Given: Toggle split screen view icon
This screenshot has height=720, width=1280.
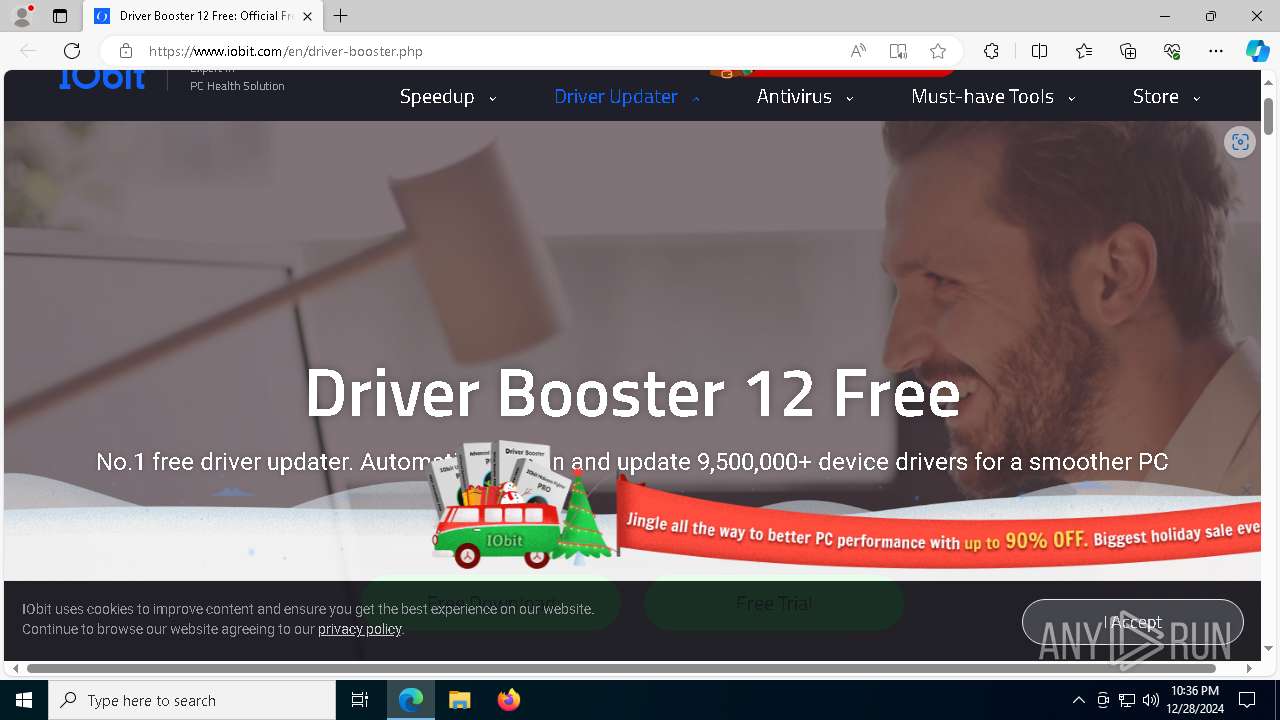Looking at the screenshot, I should [x=1039, y=51].
